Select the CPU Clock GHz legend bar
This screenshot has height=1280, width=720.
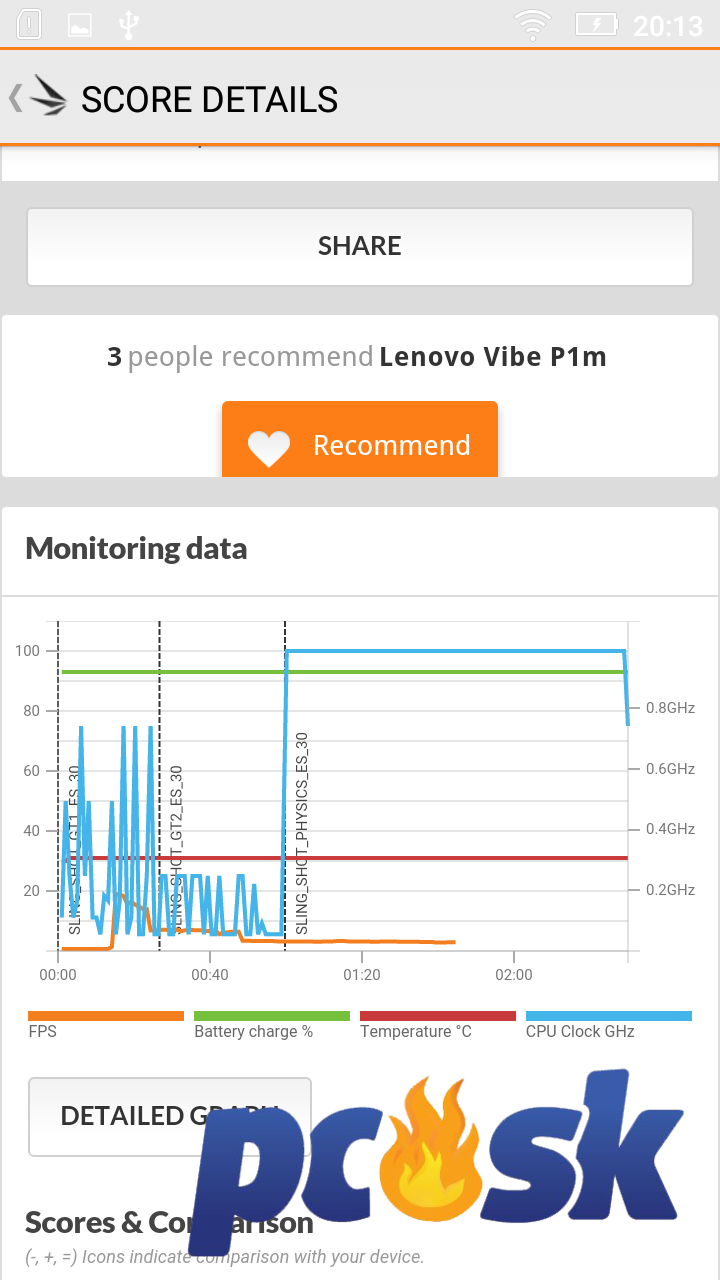coord(609,1016)
